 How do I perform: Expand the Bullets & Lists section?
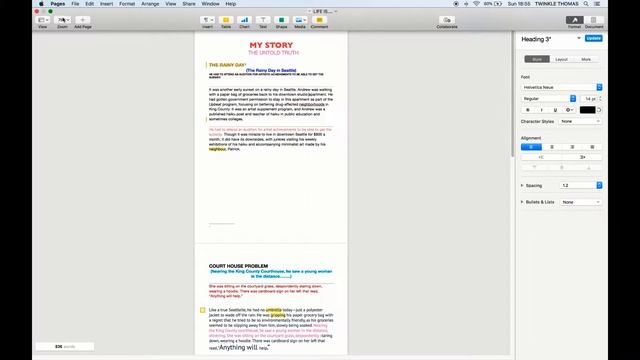[522, 202]
